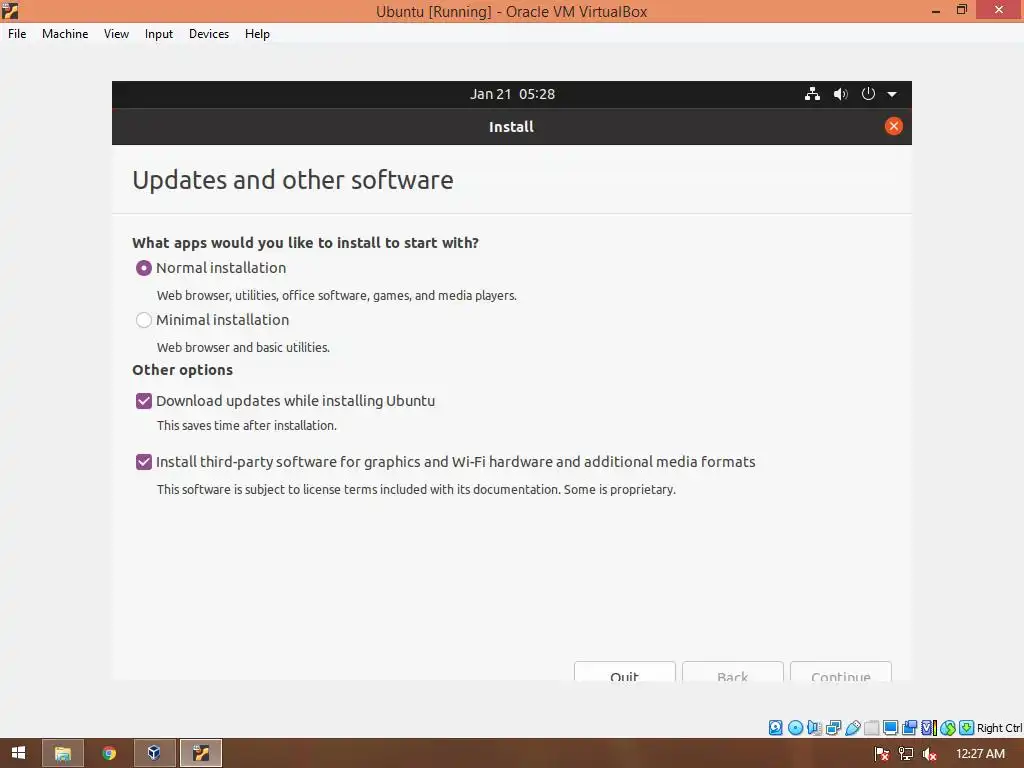Viewport: 1024px width, 768px height.
Task: Open the Help menu
Action: [x=257, y=34]
